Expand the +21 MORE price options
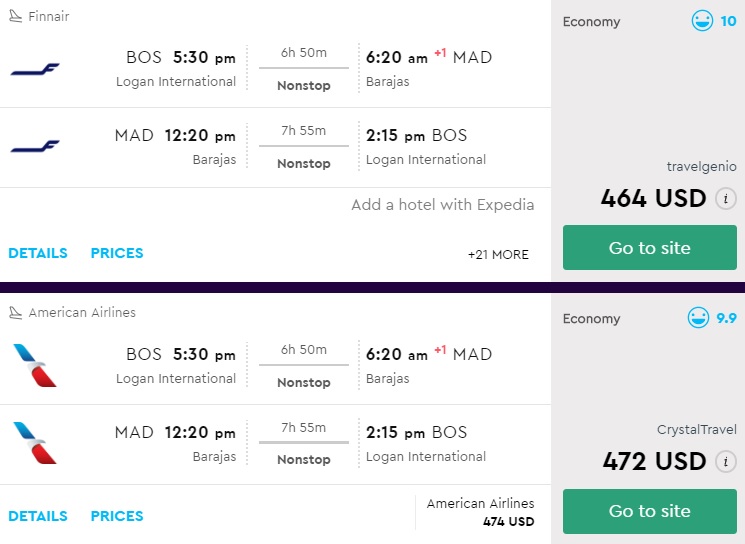Viewport: 745px width, 544px height. (x=498, y=254)
